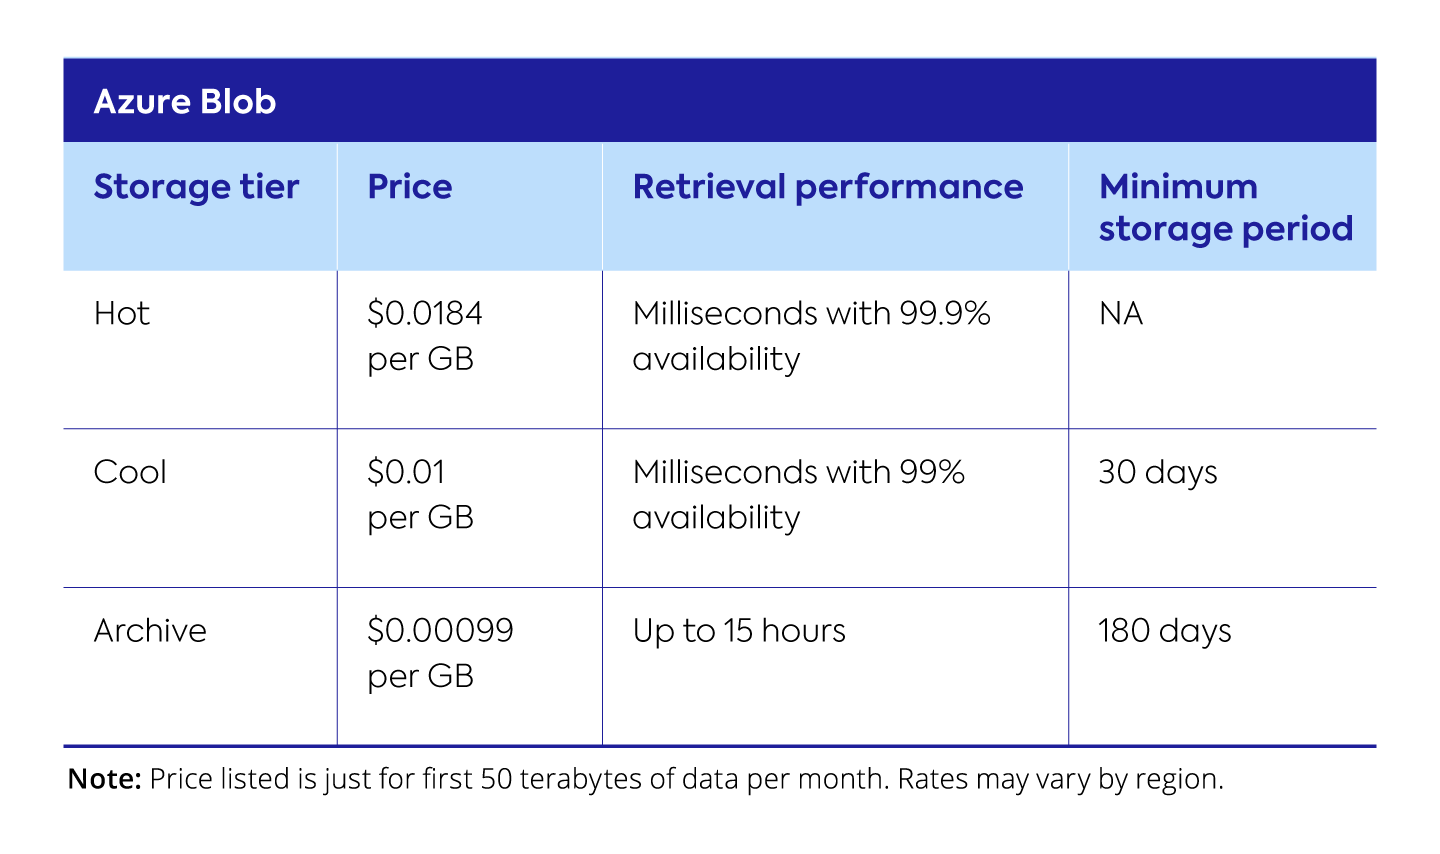1440x854 pixels.
Task: Select the Hot storage tier cell
Action: pyautogui.click(x=122, y=314)
